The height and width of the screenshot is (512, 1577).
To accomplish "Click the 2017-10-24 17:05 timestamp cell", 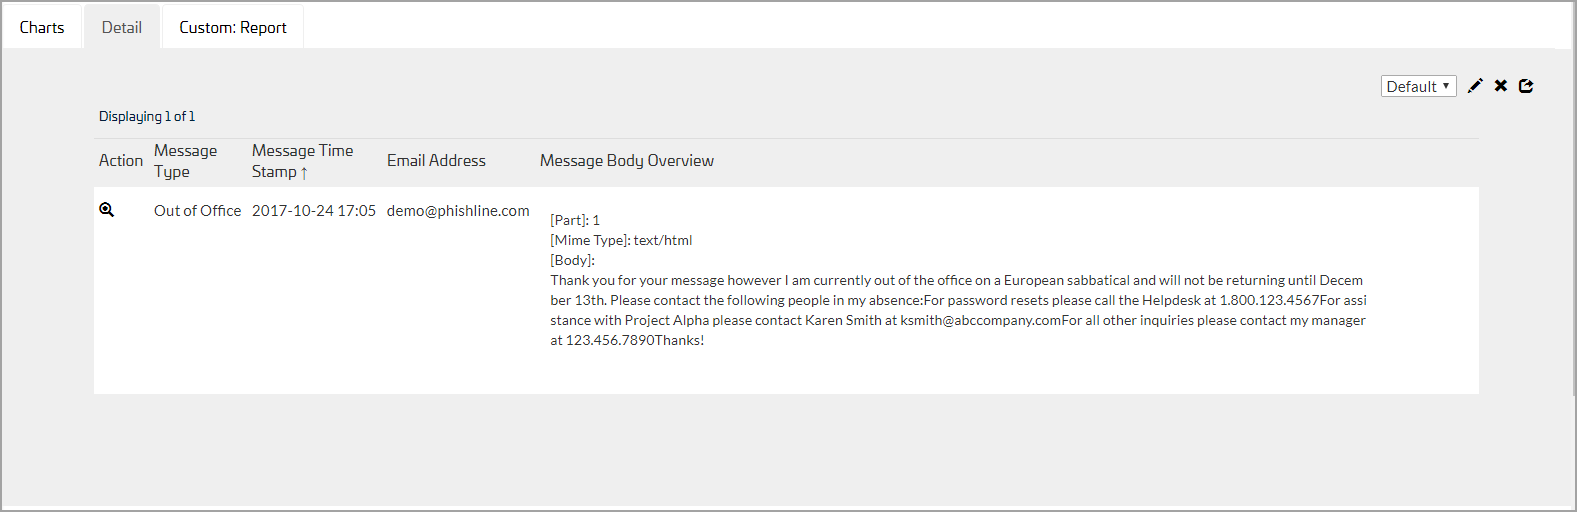I will point(314,210).
